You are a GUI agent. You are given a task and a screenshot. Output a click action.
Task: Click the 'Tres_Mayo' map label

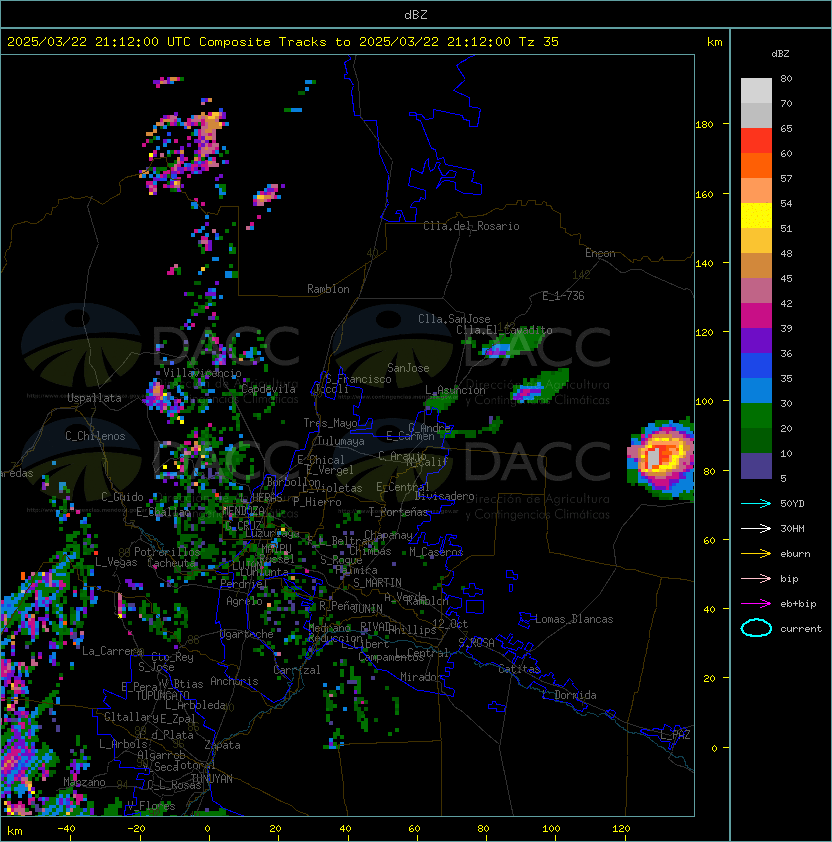330,423
